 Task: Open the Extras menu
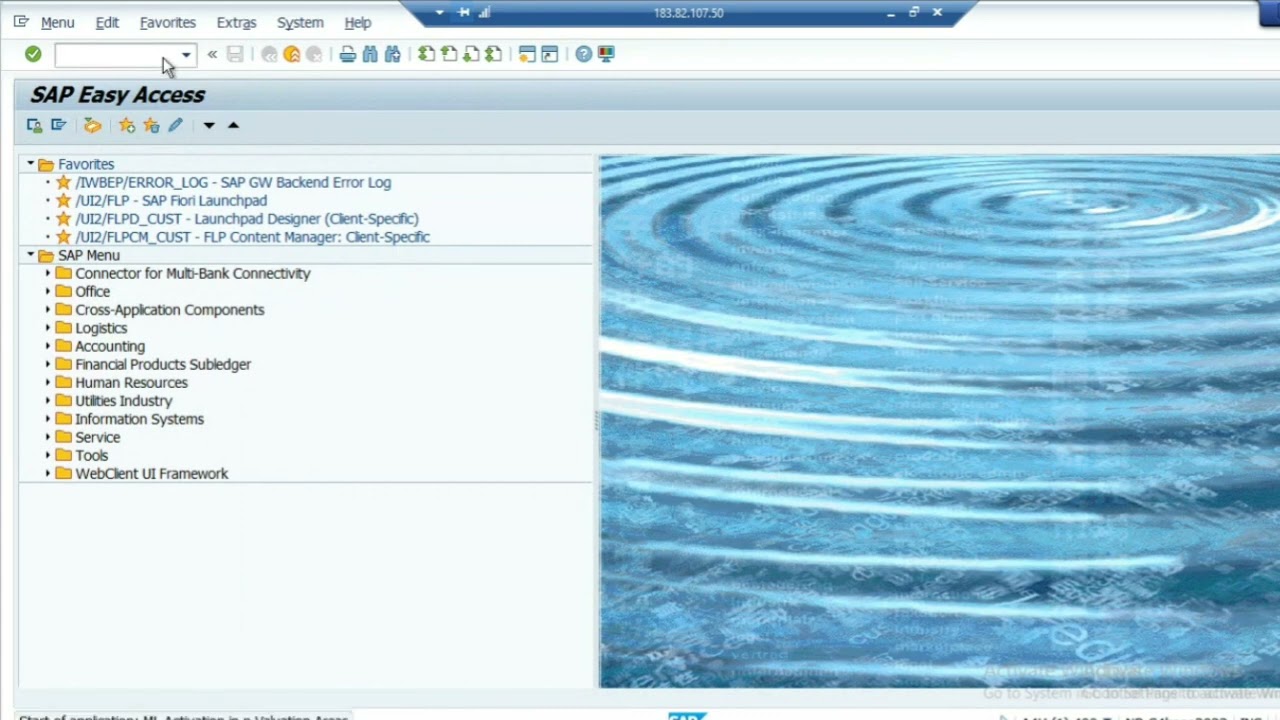(x=236, y=22)
